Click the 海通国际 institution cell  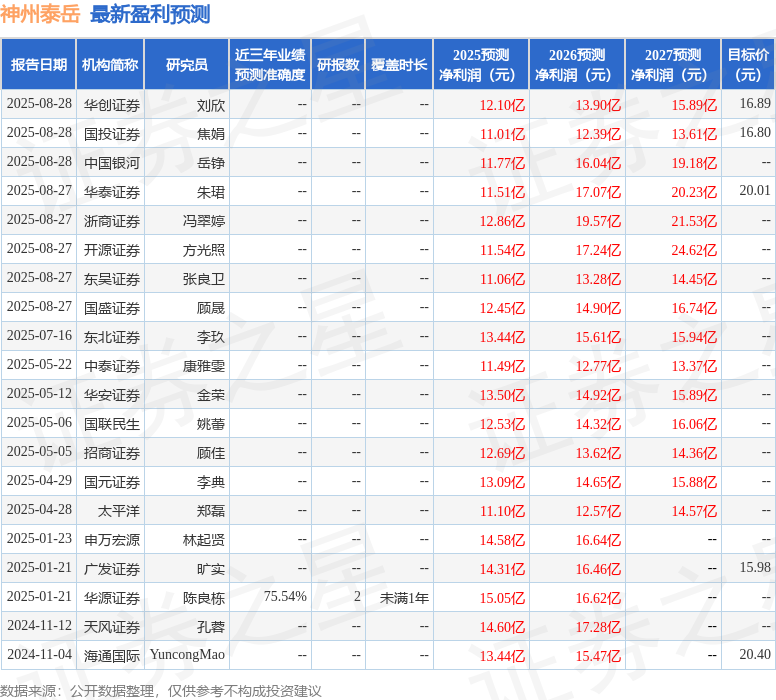click(112, 656)
